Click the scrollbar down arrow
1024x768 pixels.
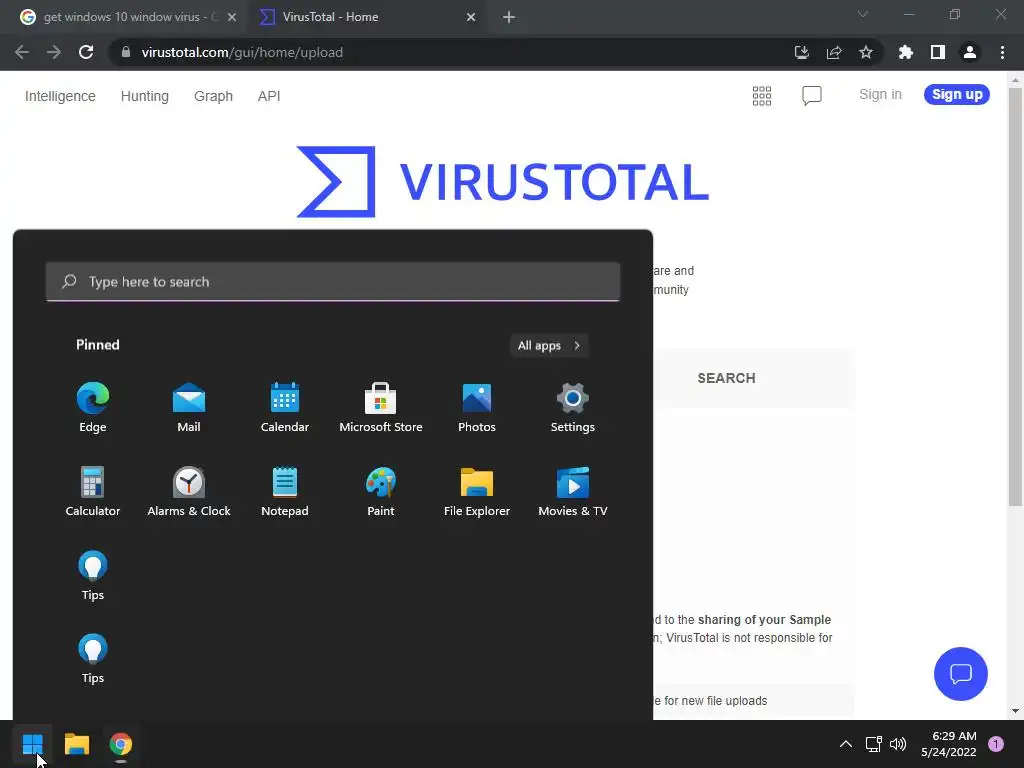1015,711
